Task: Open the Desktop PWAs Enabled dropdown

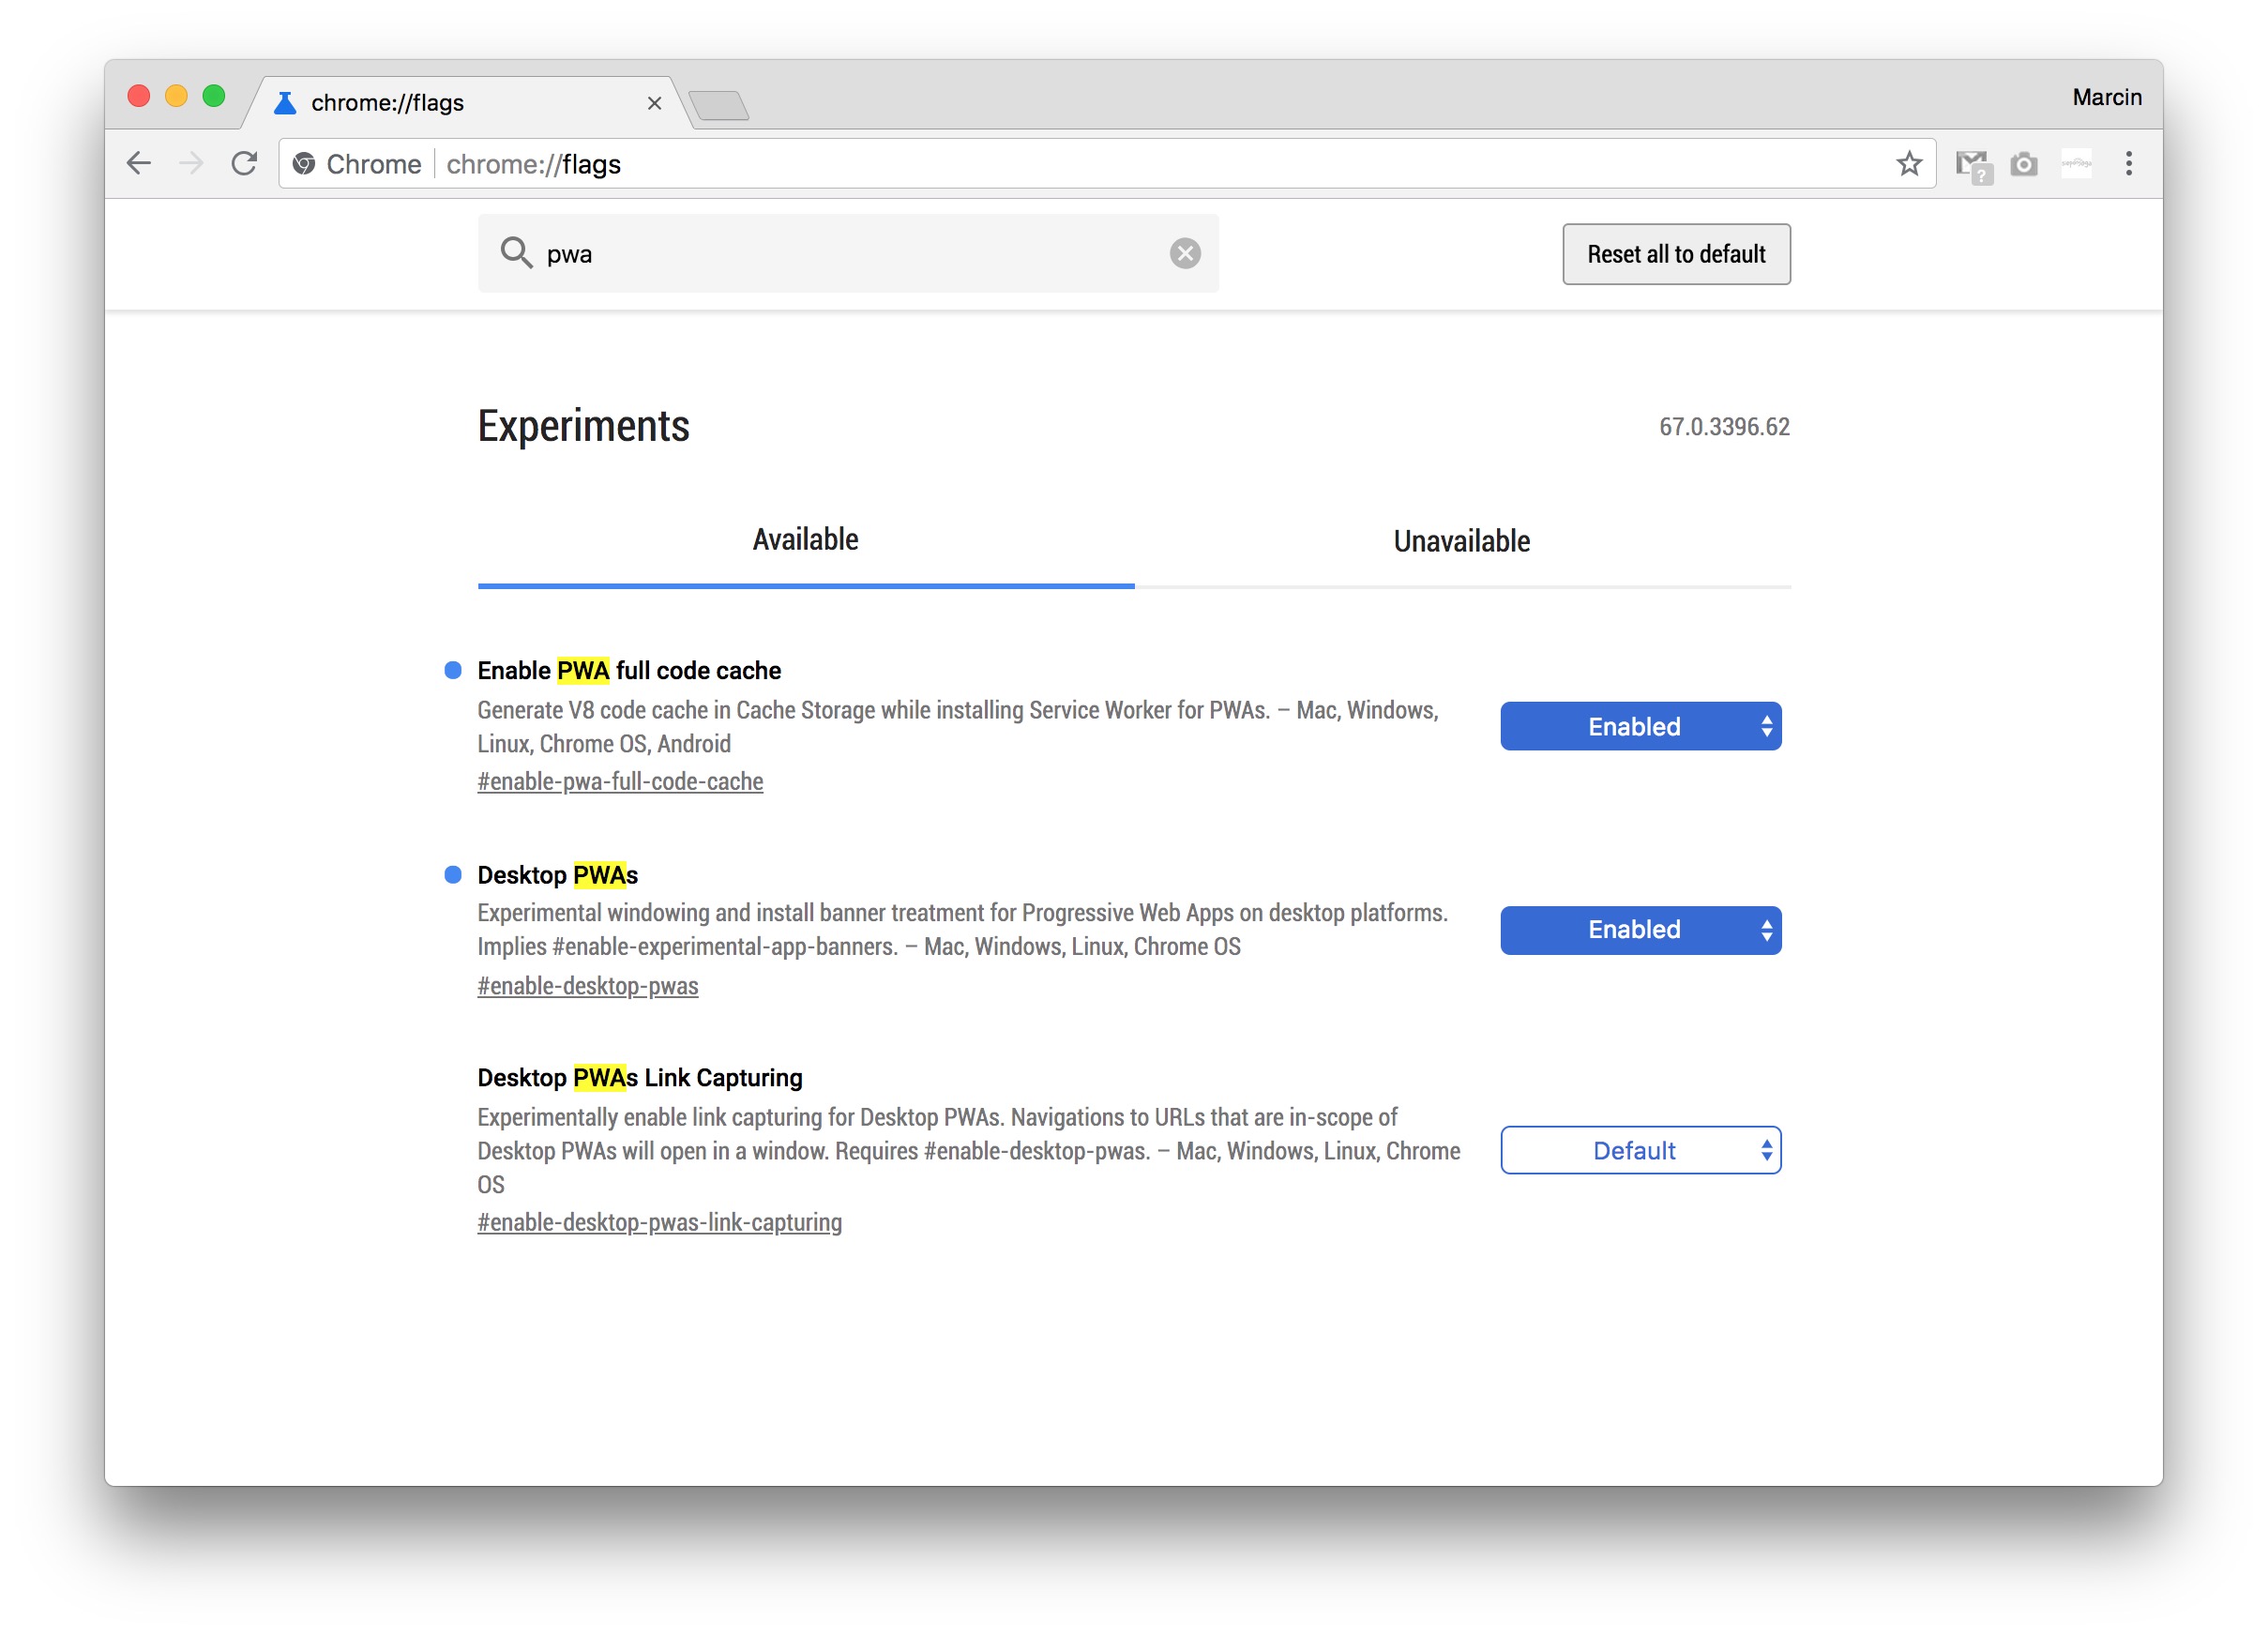Action: pos(1640,930)
